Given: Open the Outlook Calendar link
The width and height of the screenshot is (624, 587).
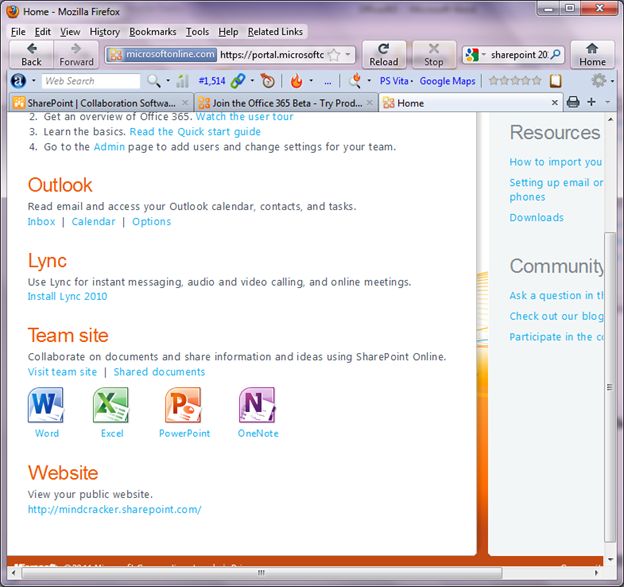Looking at the screenshot, I should click(x=94, y=221).
